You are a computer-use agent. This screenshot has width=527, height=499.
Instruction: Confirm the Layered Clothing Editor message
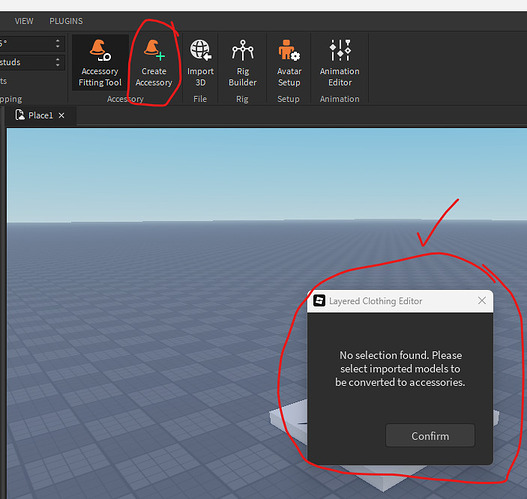pos(430,436)
